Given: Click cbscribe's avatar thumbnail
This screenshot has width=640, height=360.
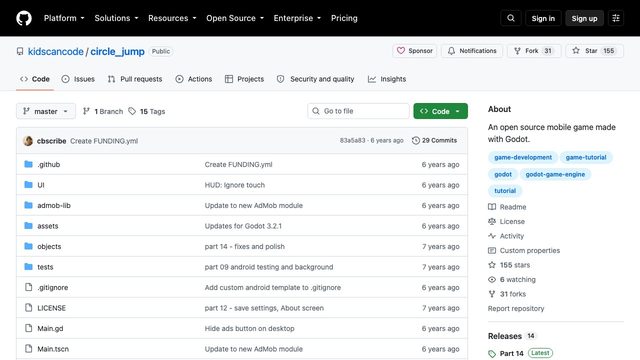Looking at the screenshot, I should point(28,141).
